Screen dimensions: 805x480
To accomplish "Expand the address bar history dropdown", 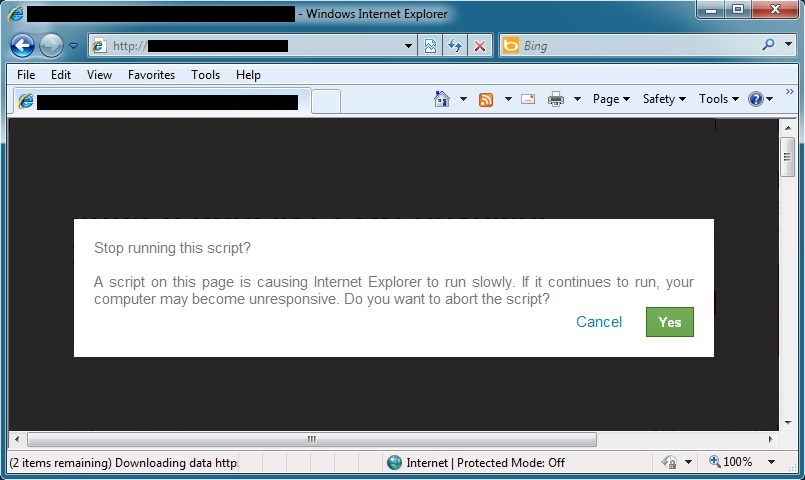I will [408, 46].
